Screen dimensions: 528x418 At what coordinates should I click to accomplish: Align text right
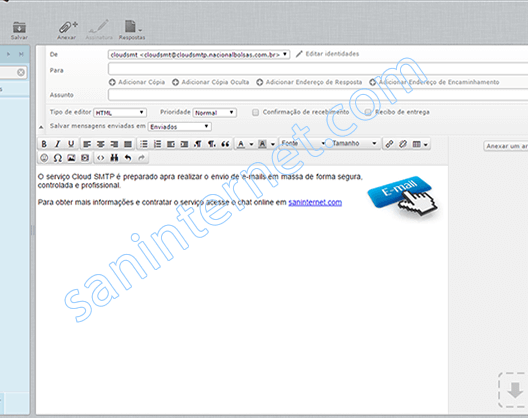(114, 144)
